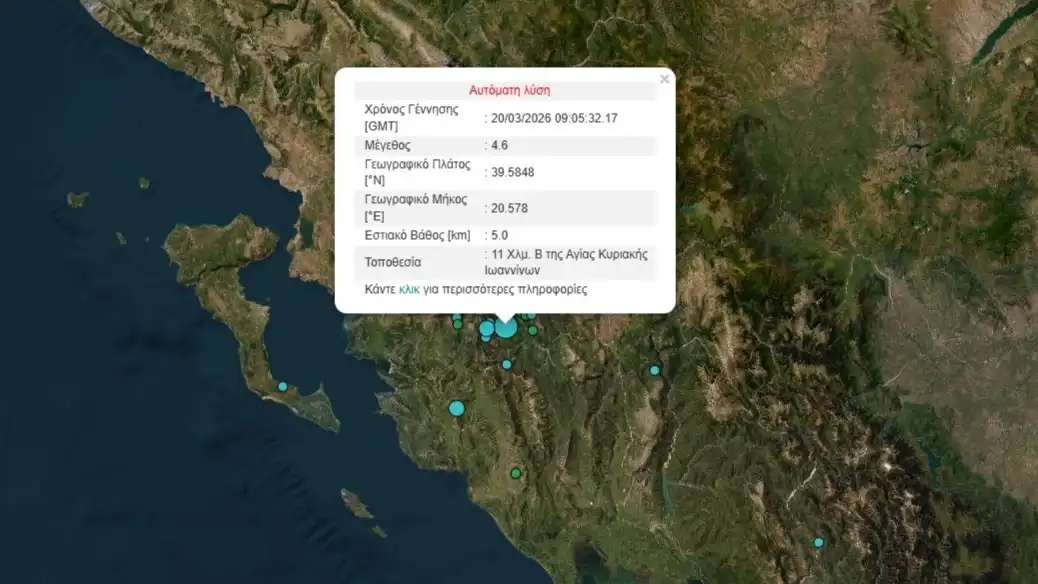The width and height of the screenshot is (1038, 584).
Task: Click the medium cyan marker left of the largest one
Action: point(487,328)
